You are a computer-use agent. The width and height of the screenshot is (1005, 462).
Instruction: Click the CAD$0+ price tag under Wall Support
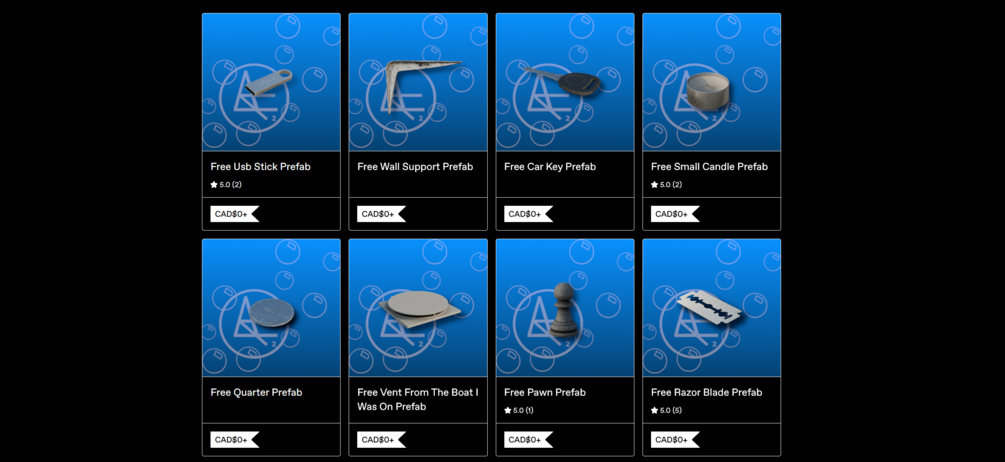click(381, 214)
